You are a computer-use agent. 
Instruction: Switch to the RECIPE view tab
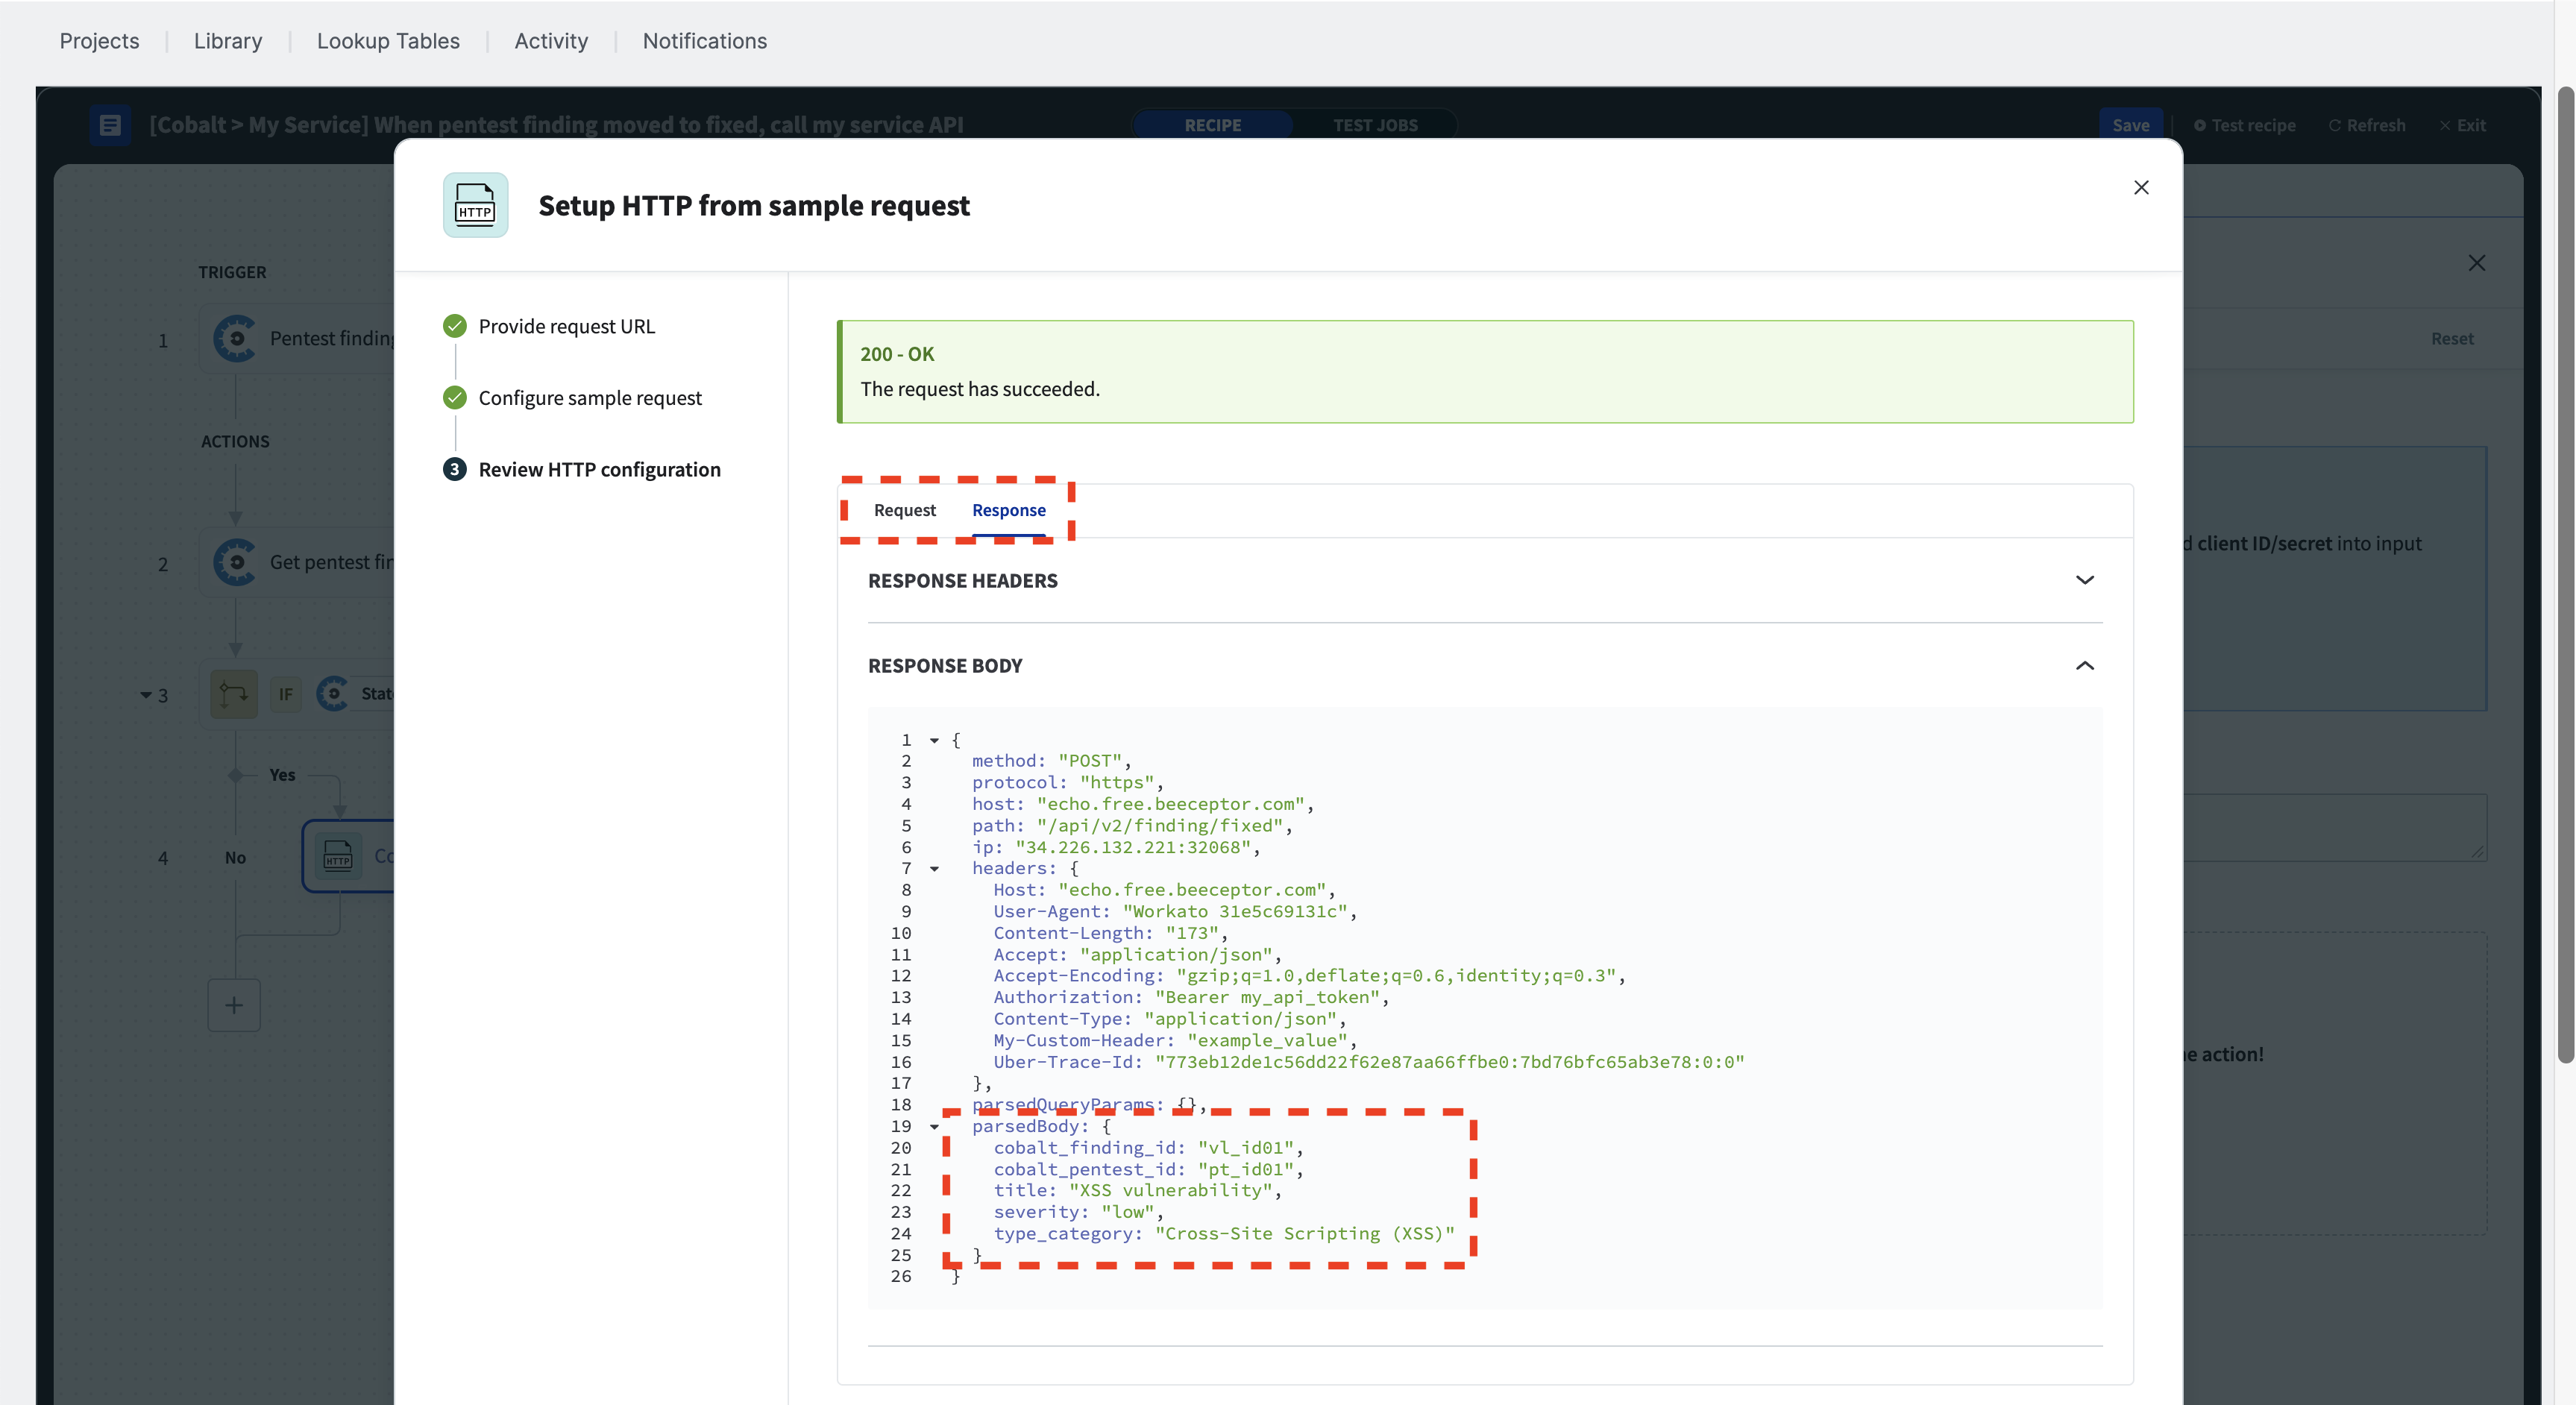pos(1212,125)
